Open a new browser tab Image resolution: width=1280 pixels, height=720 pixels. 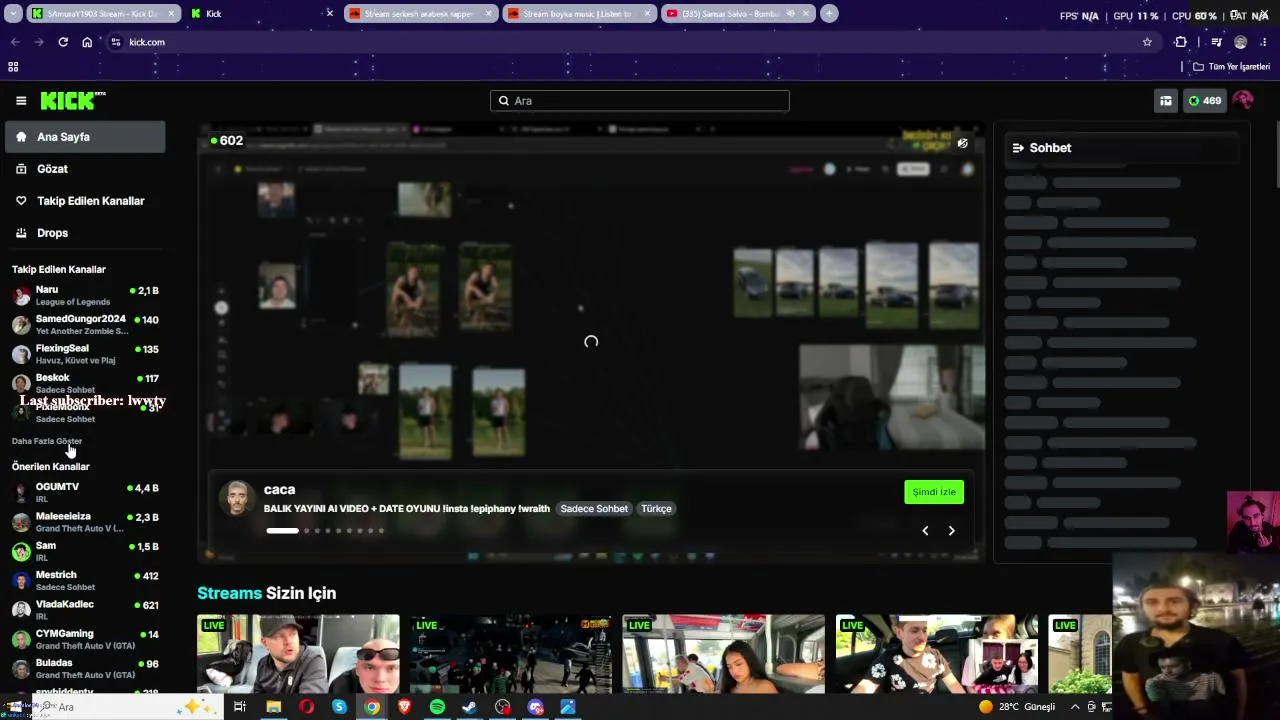point(829,14)
